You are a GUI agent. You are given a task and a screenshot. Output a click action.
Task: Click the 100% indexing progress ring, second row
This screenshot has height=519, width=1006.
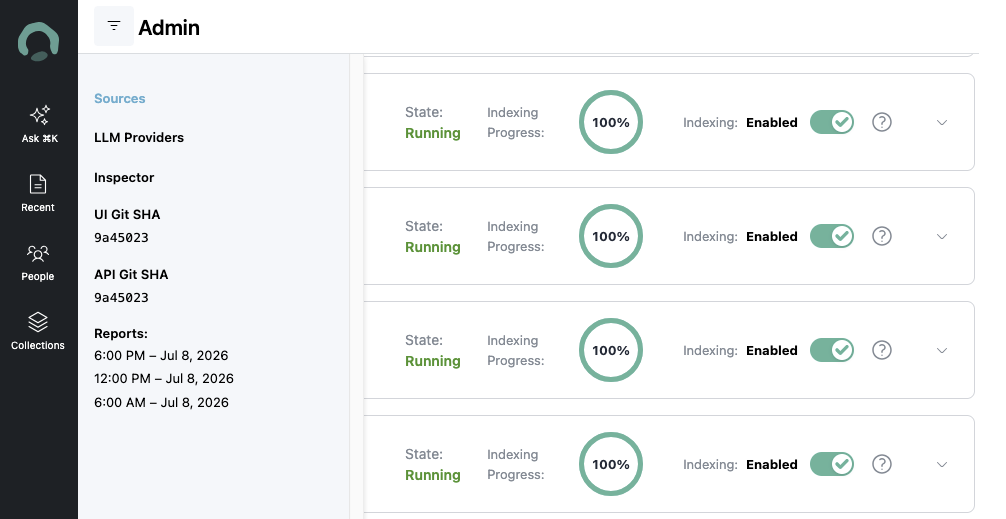pyautogui.click(x=611, y=236)
